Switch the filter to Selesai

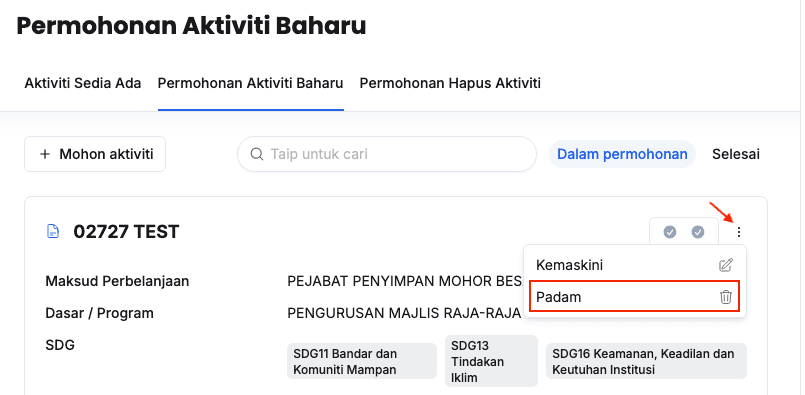(736, 154)
